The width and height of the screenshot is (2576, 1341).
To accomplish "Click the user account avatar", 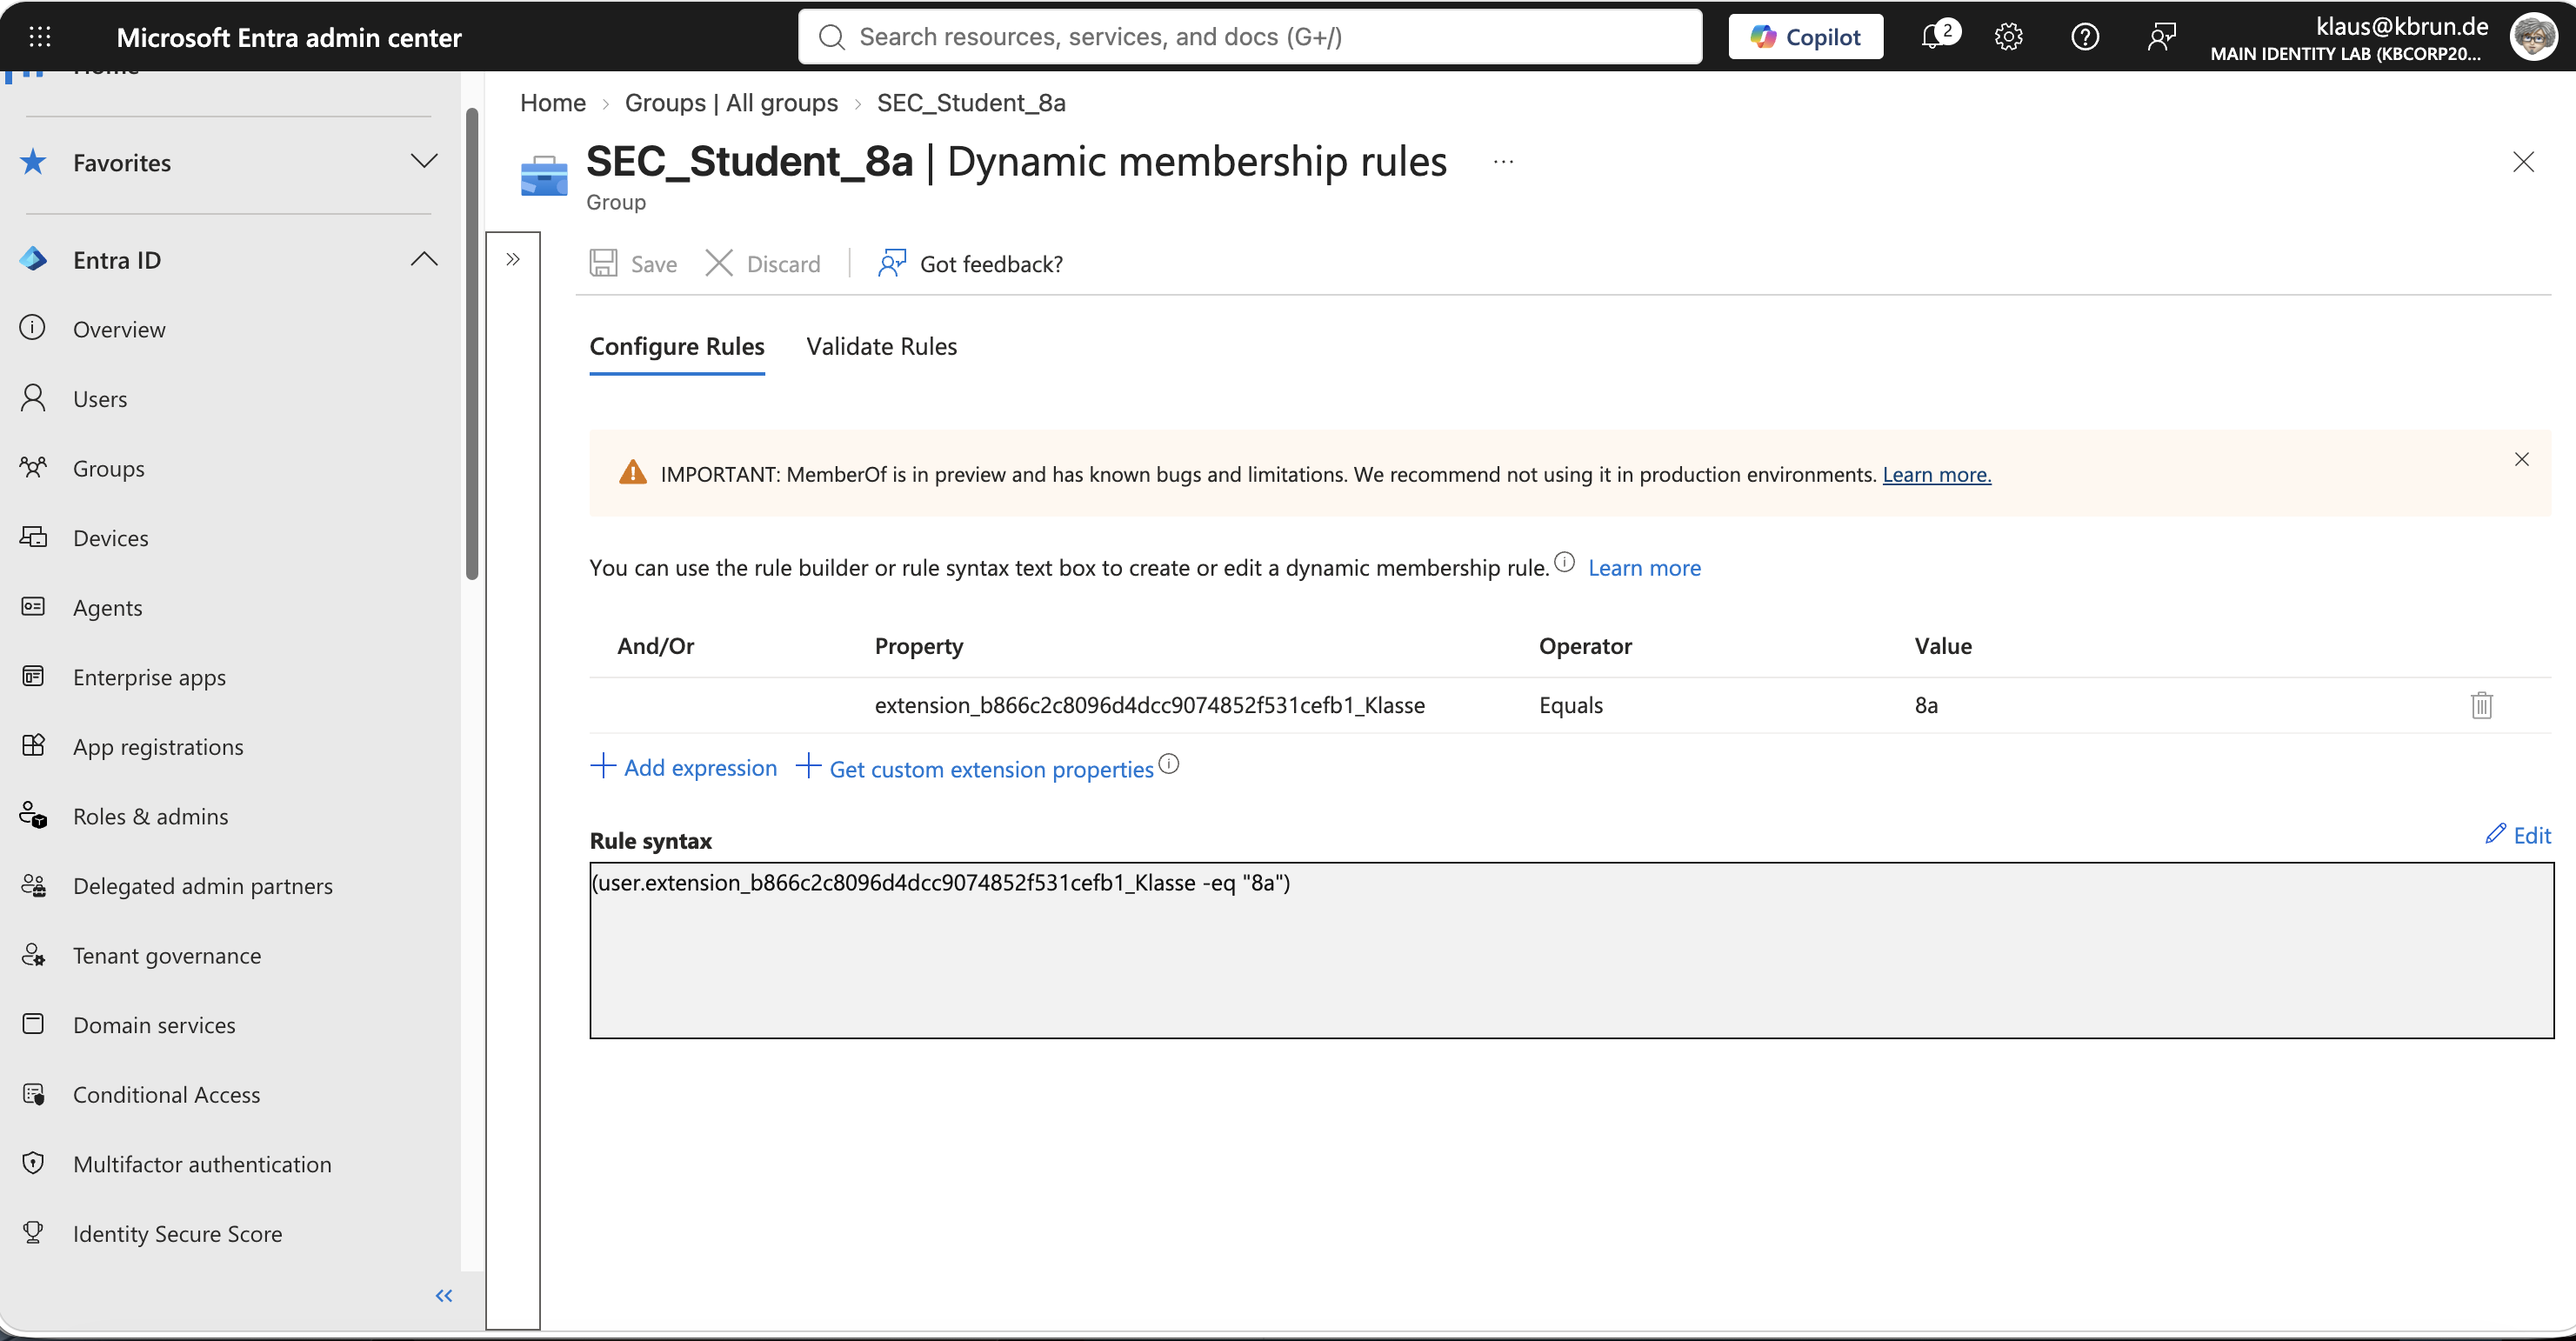I will click(x=2533, y=37).
